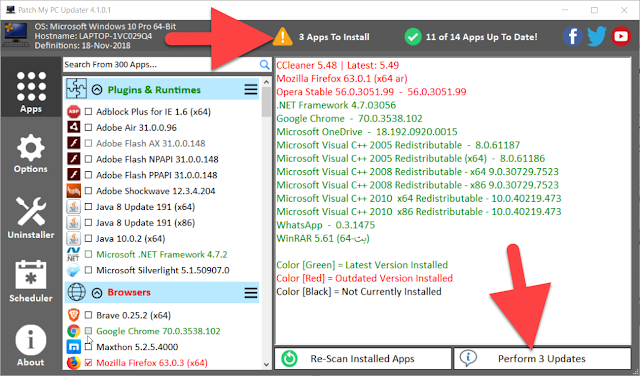Viewport: 640px width, 376px height.
Task: Select .NET Framework 4.7.03056 entry
Action: [x=336, y=105]
